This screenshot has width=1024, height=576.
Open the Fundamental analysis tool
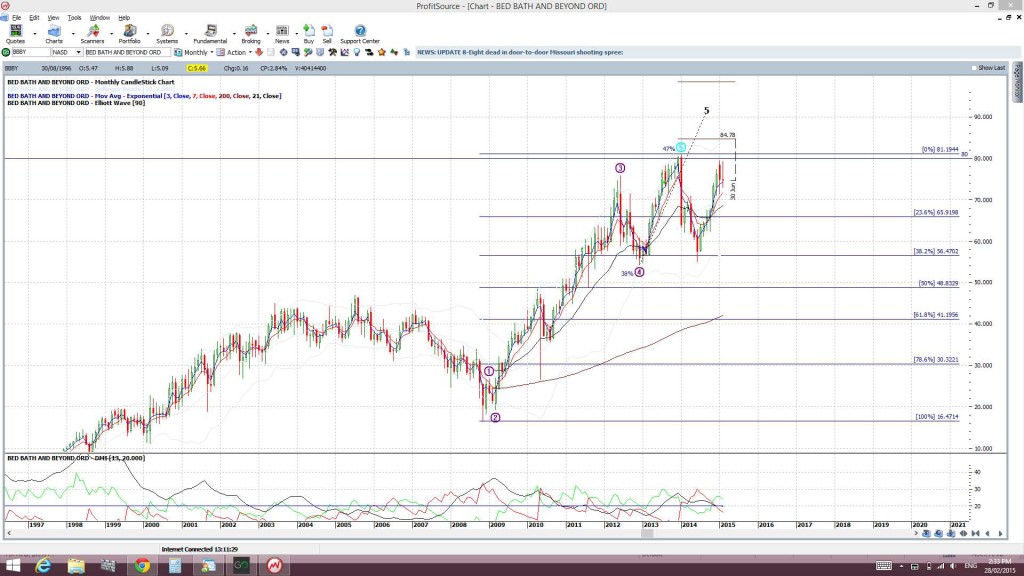tap(210, 34)
